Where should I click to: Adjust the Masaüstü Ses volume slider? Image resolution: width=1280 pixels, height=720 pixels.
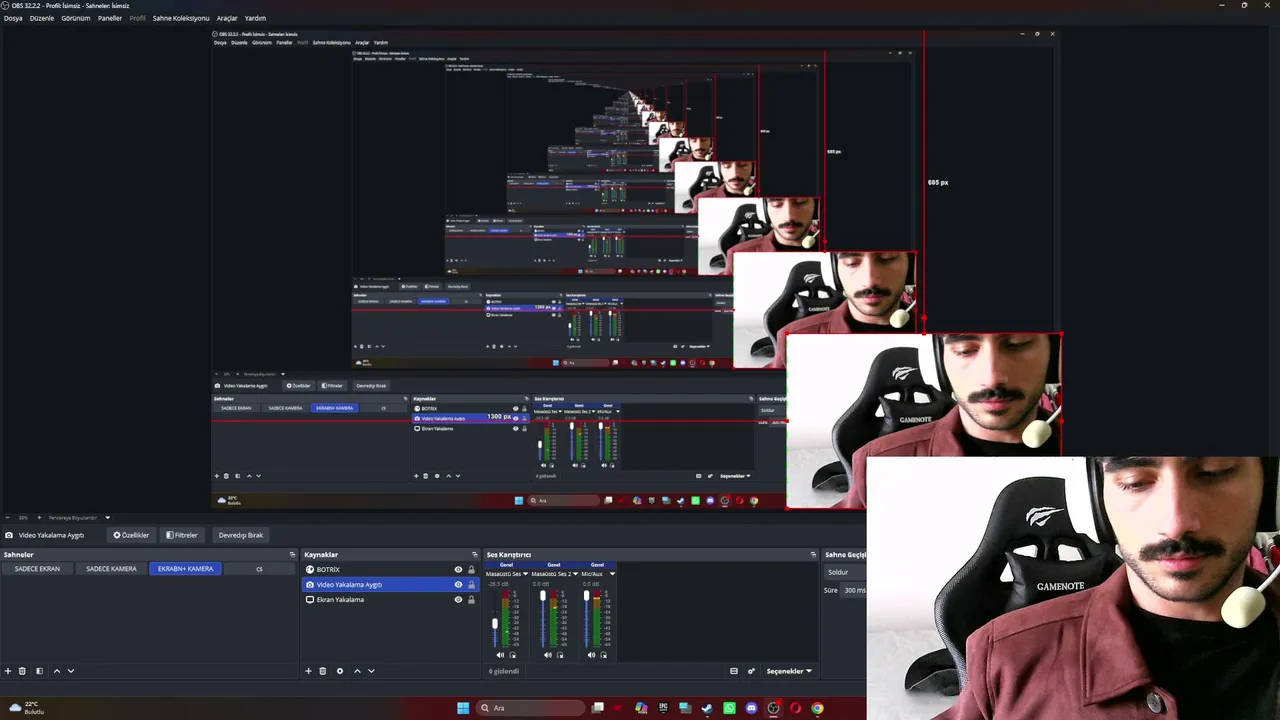(495, 624)
